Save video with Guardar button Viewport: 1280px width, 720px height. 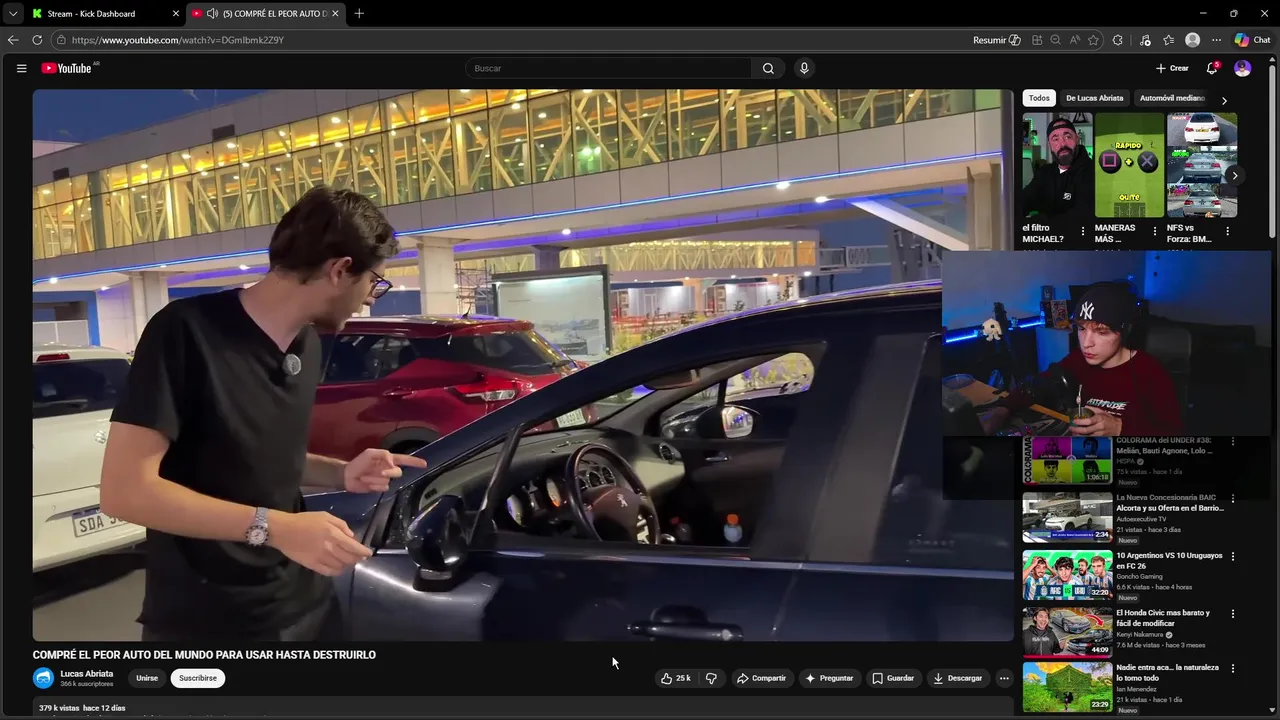point(893,678)
